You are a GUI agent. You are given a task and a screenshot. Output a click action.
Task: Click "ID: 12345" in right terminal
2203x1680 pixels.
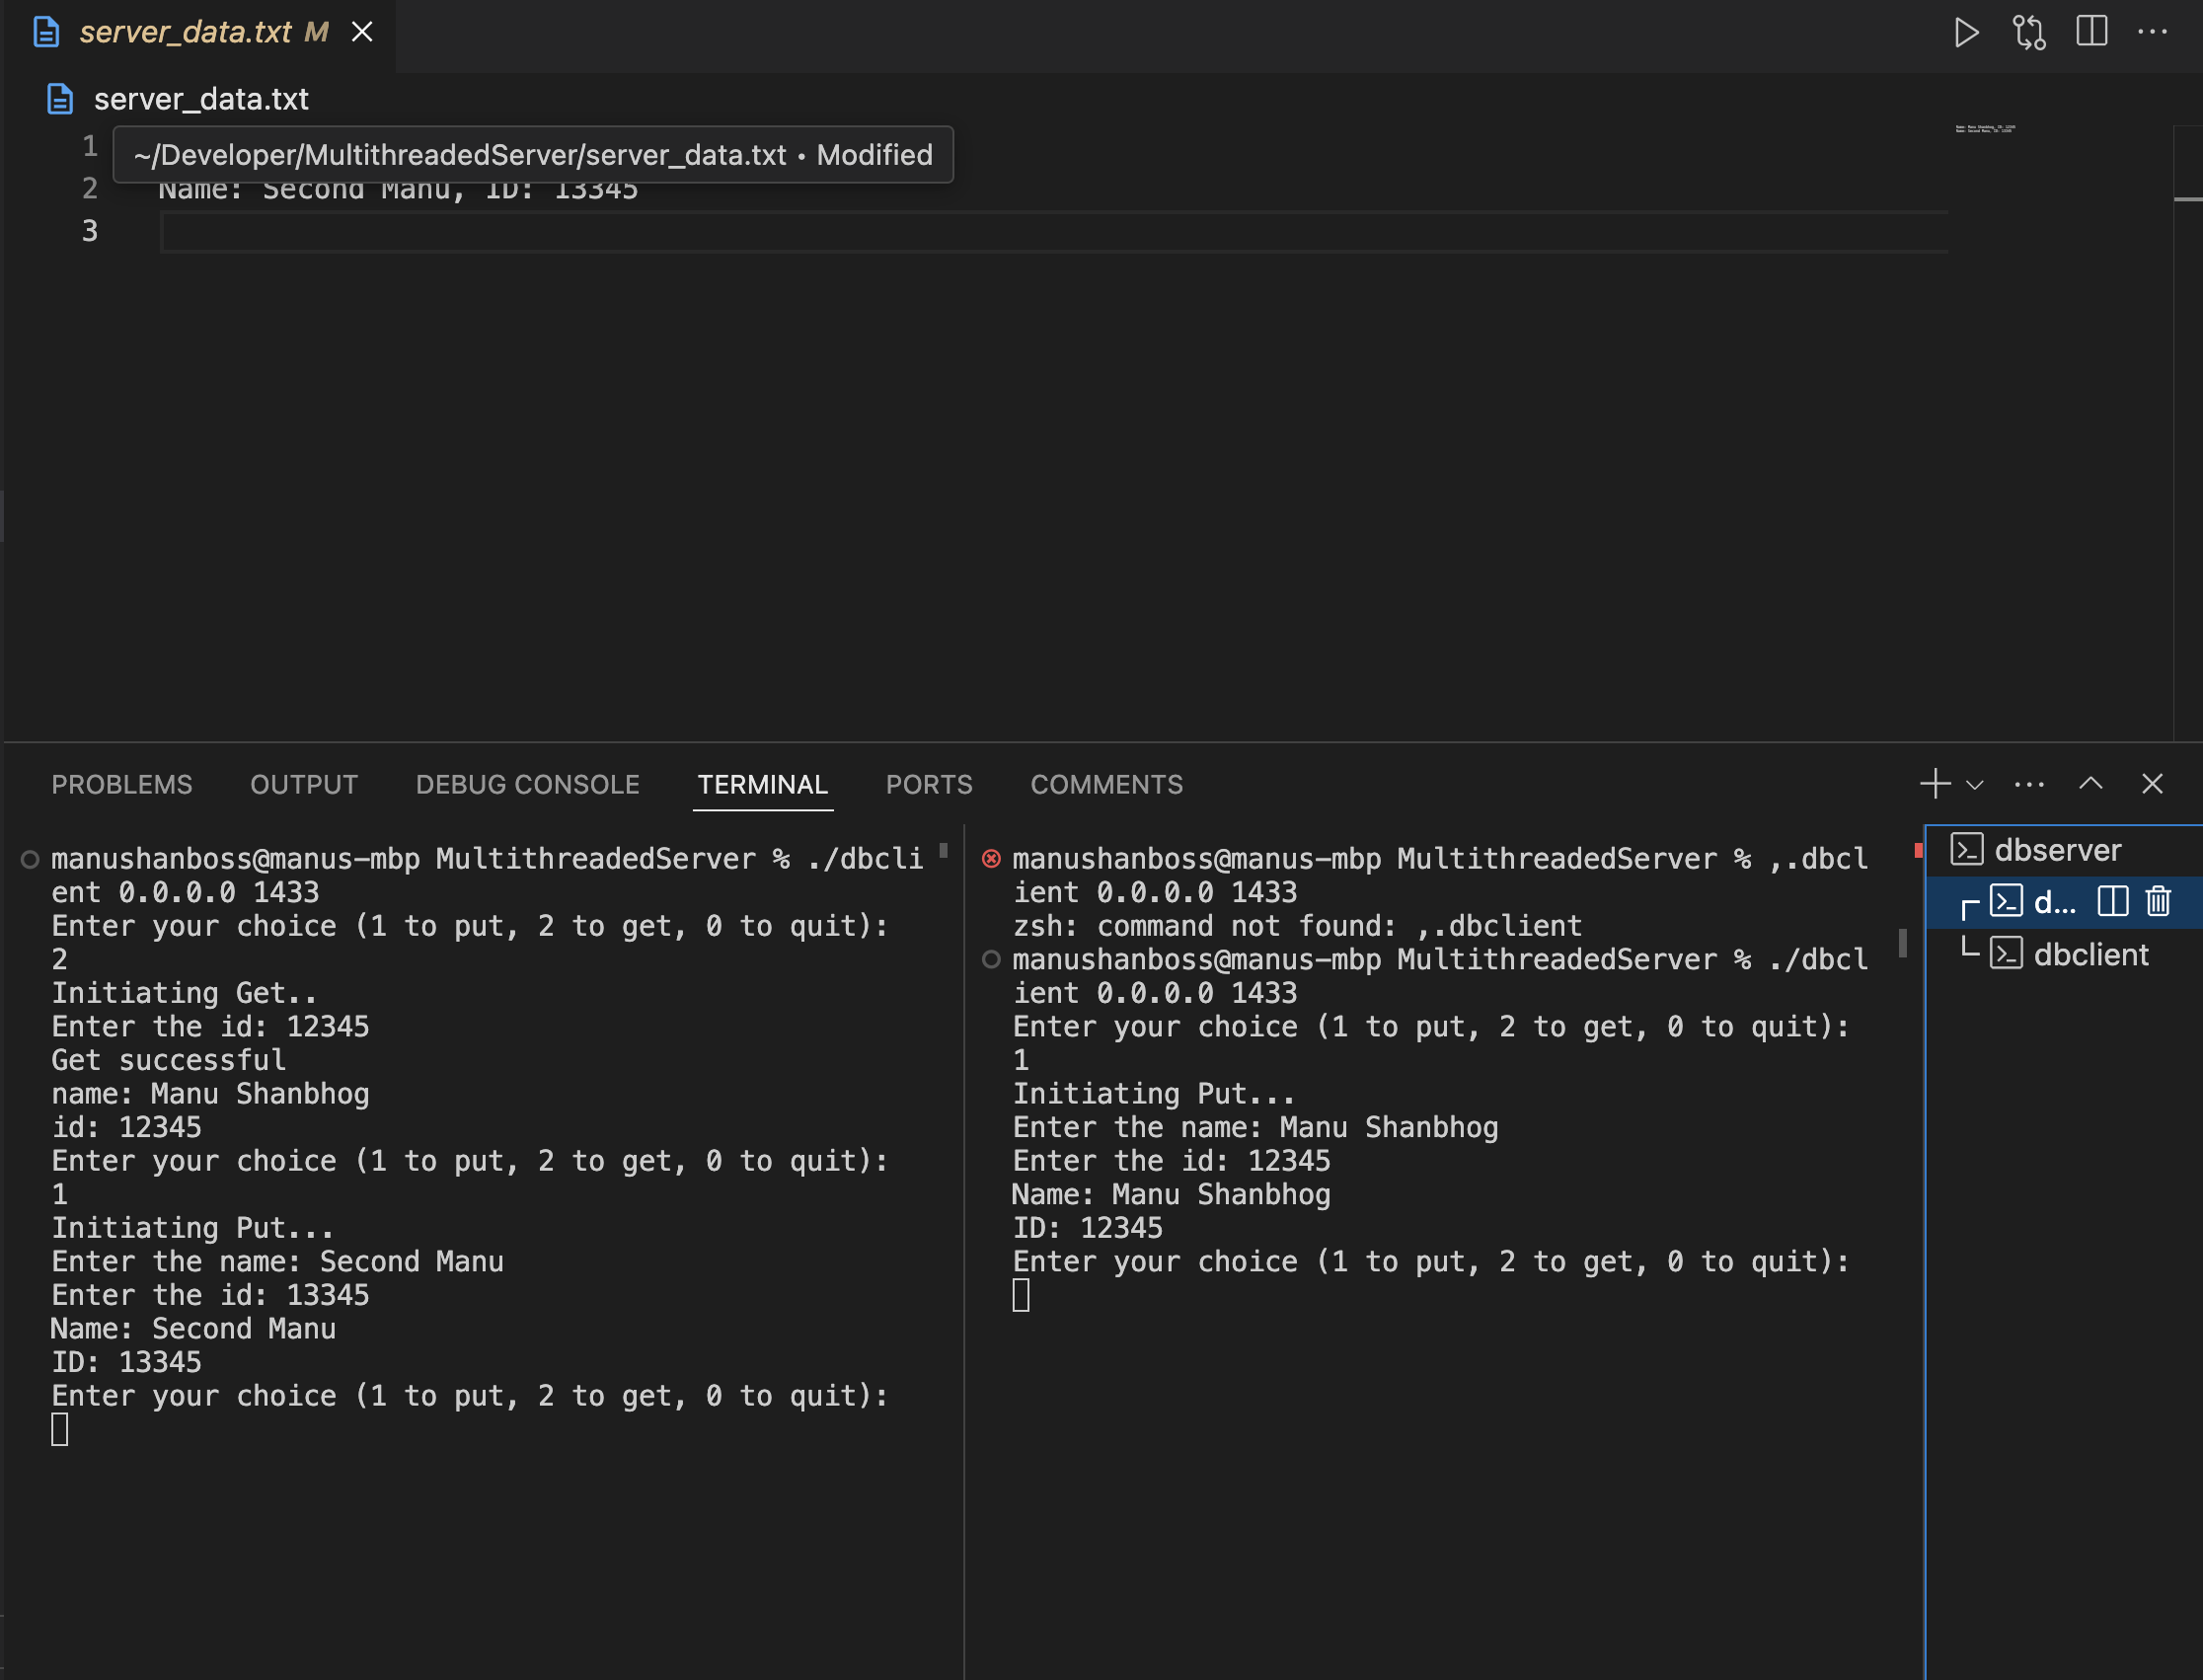pyautogui.click(x=1088, y=1228)
